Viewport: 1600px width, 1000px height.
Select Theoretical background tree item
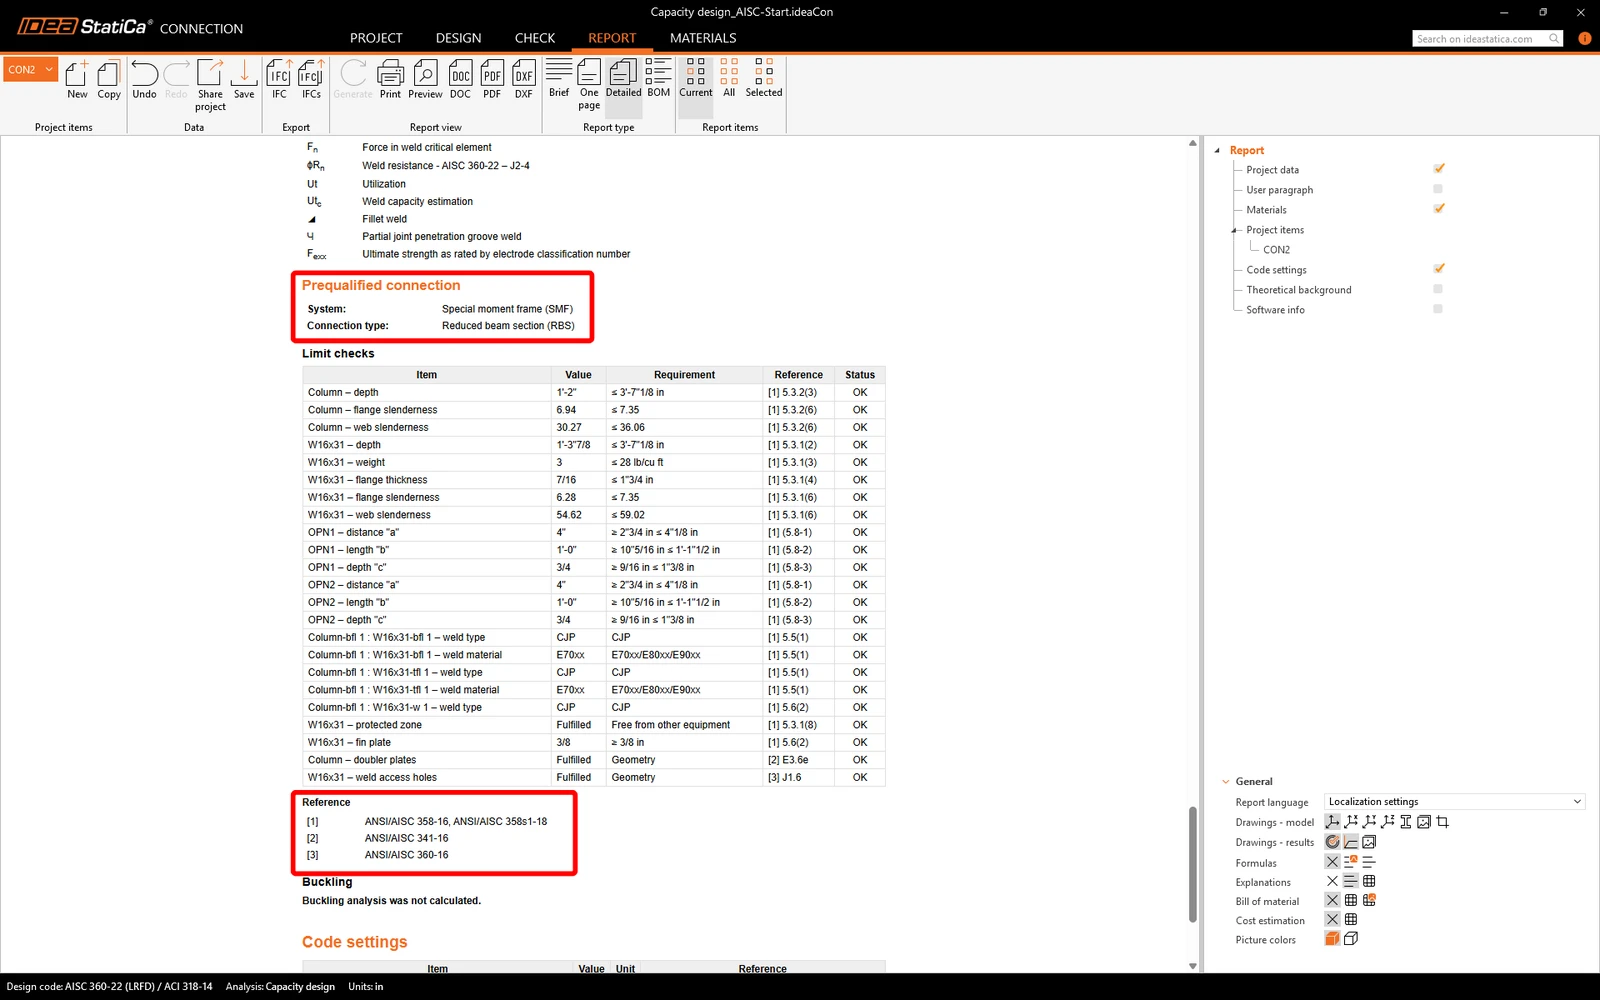(1298, 290)
